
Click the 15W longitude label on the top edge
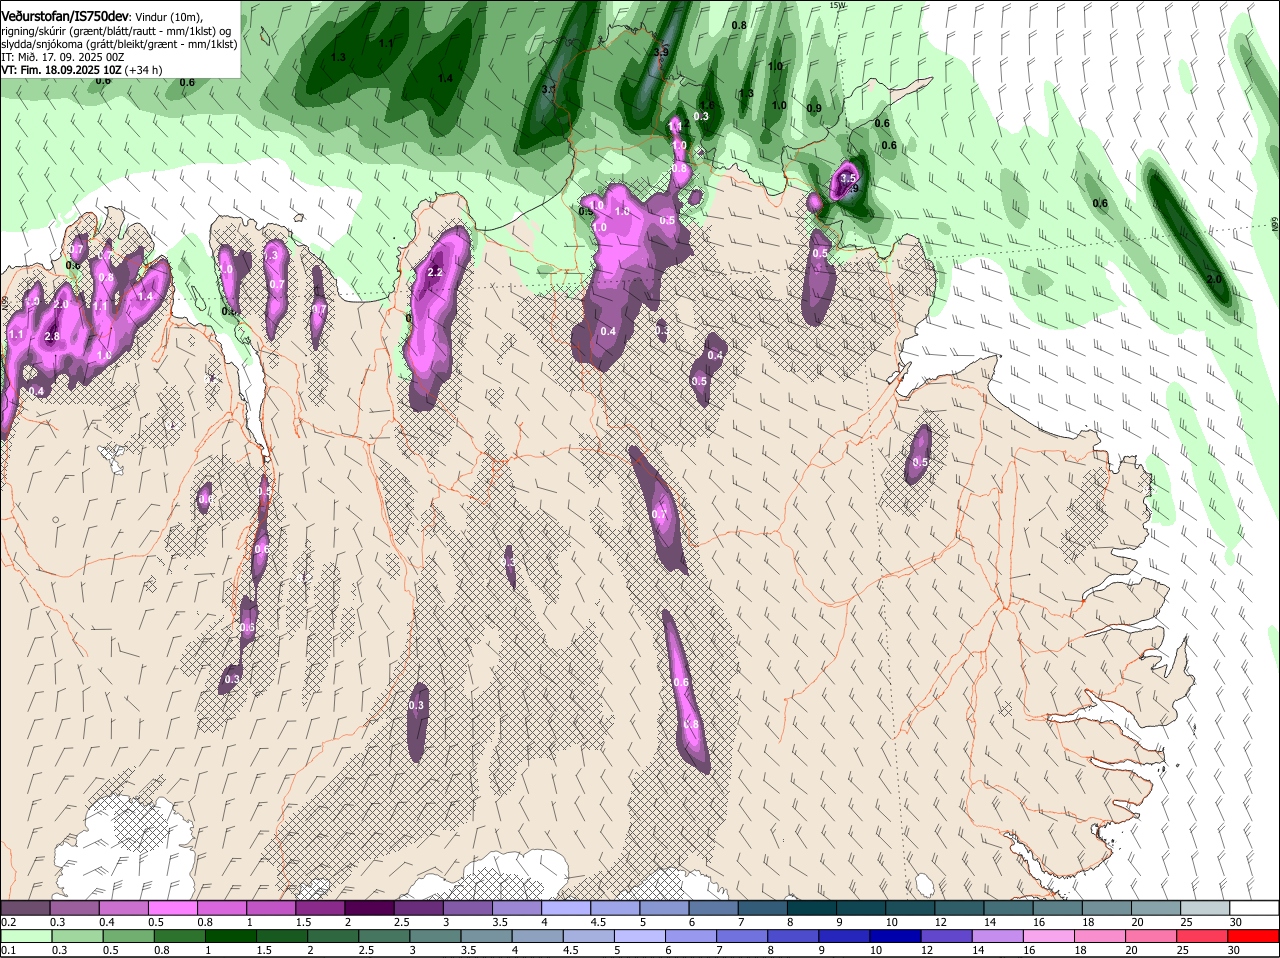(837, 5)
